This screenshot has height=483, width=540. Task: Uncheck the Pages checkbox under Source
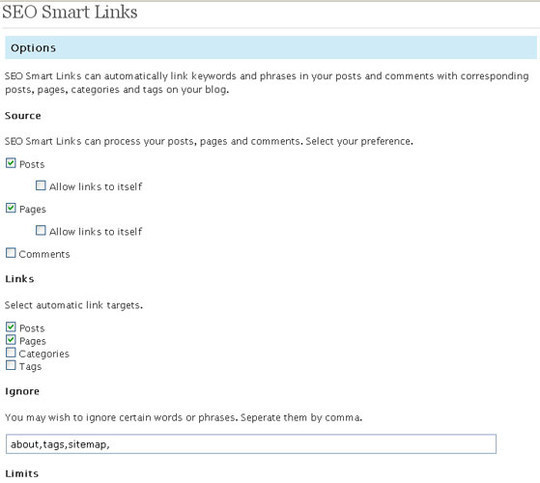tap(11, 208)
